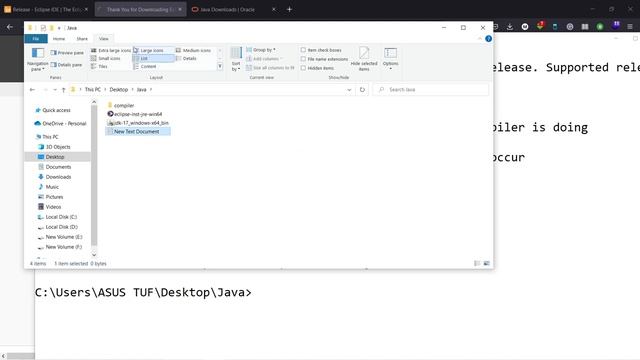Open recent locations dropdown arrow
Viewport: 640px width, 360px height.
(55, 89)
